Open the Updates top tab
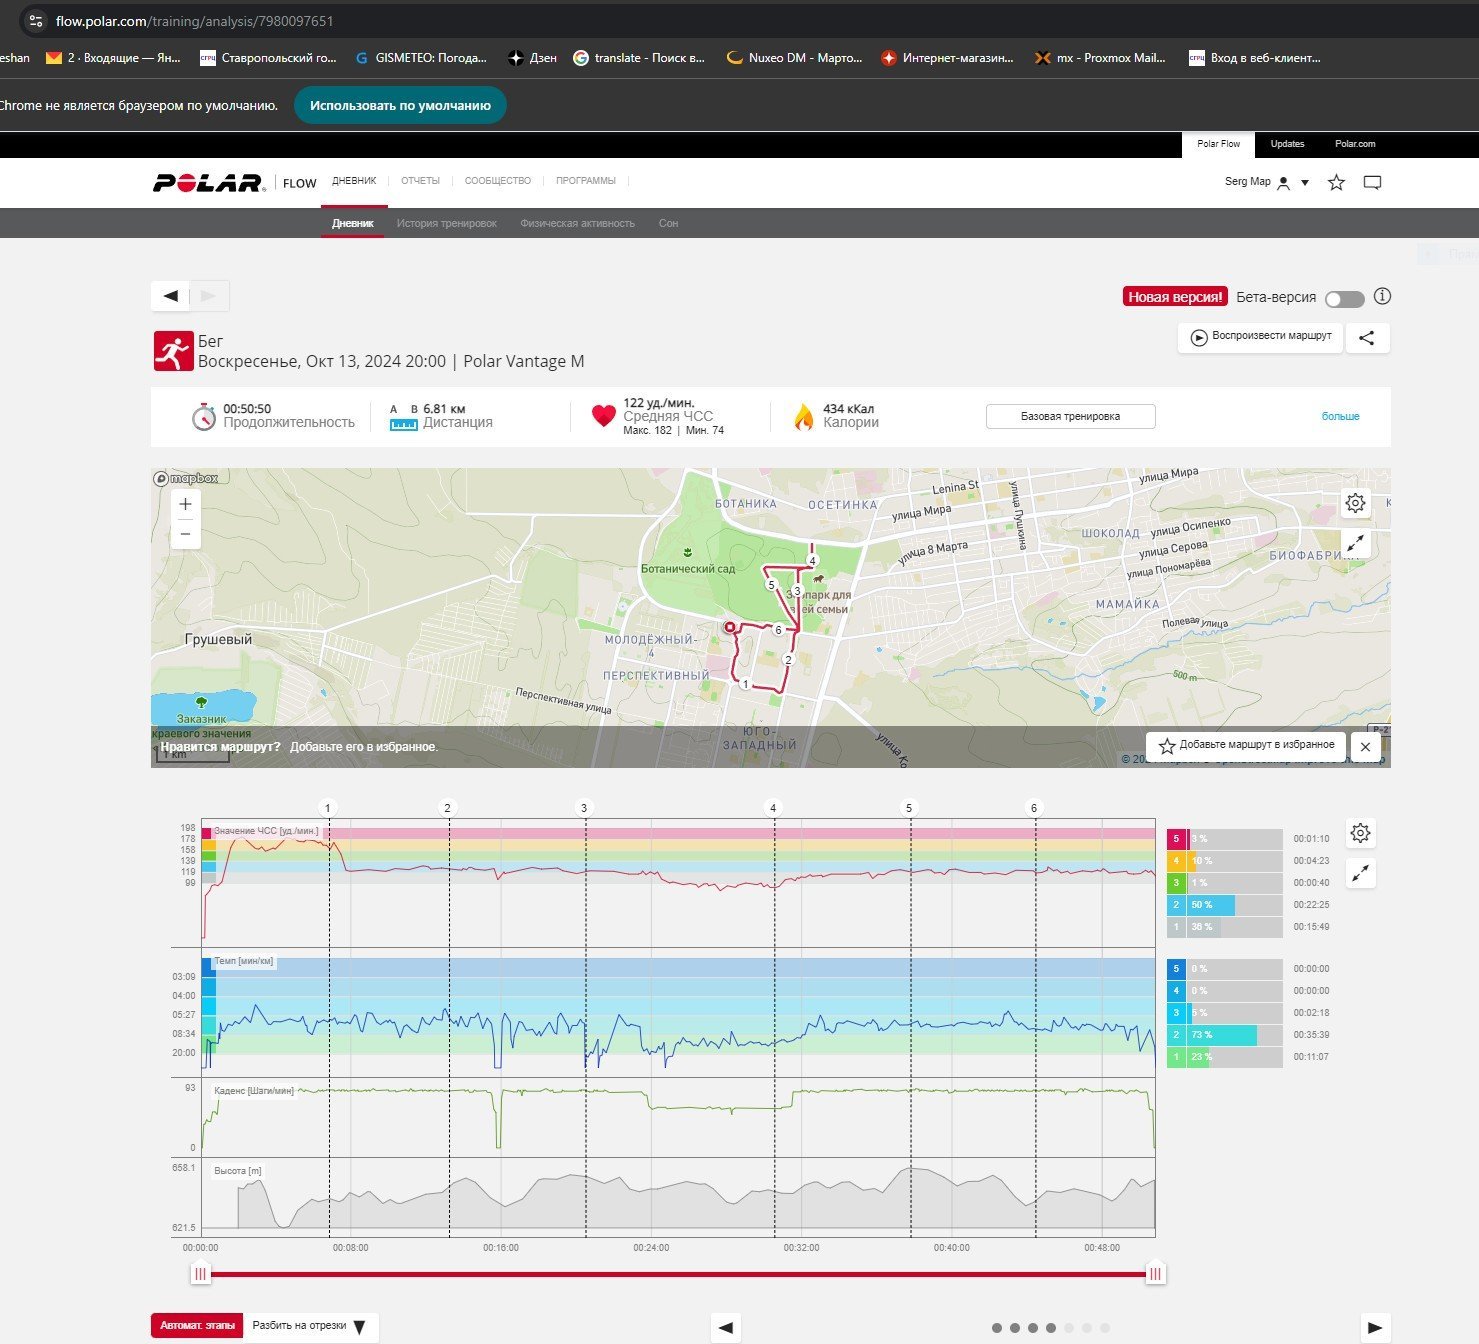Viewport: 1479px width, 1344px height. click(x=1287, y=144)
